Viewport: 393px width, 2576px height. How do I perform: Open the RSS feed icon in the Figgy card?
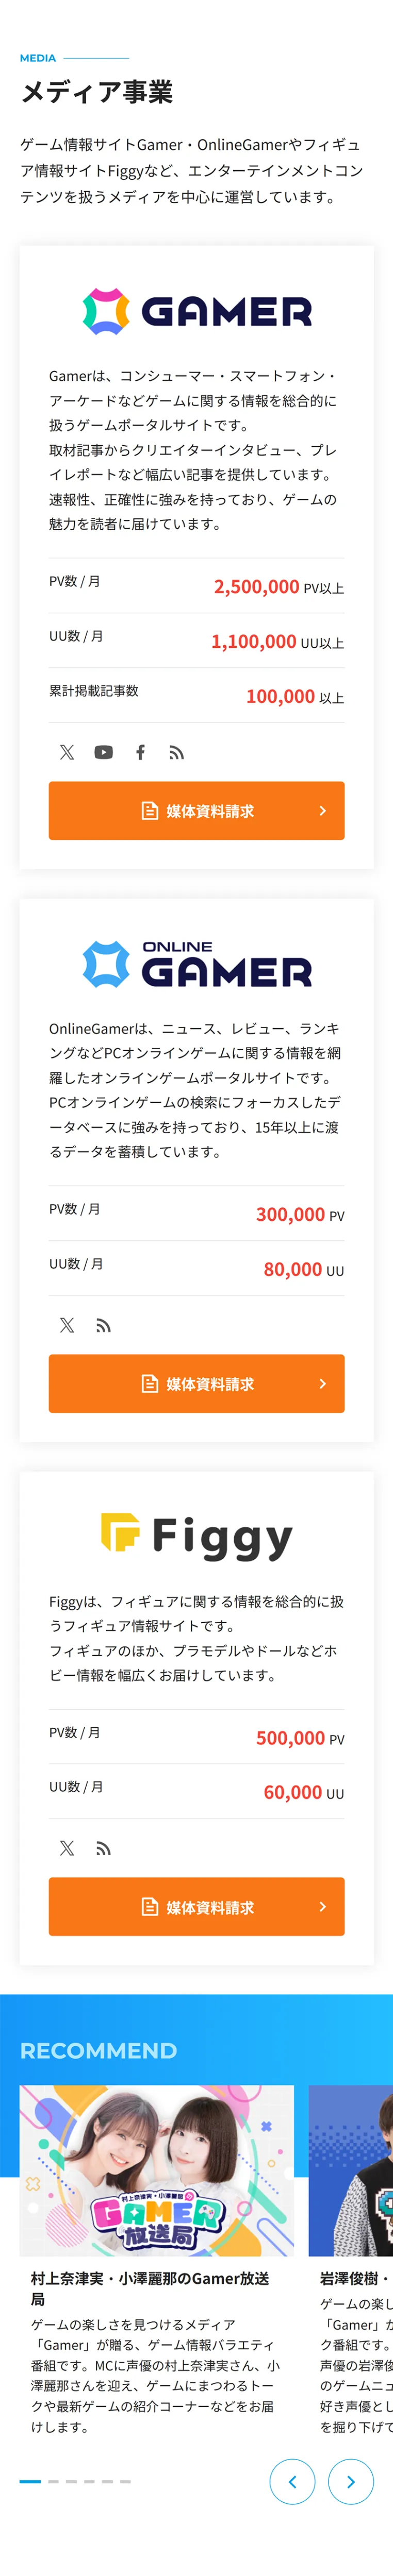[x=103, y=1848]
